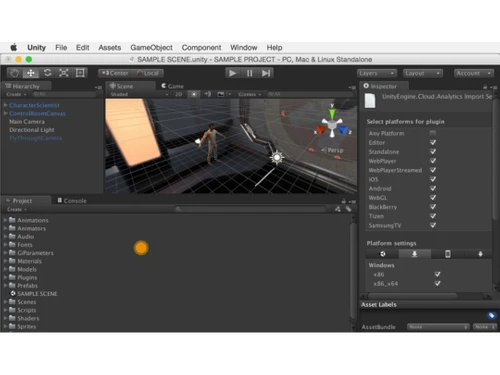Expand the ControlRoomCanvas hierarchy item
Image resolution: width=500 pixels, height=375 pixels.
point(6,113)
